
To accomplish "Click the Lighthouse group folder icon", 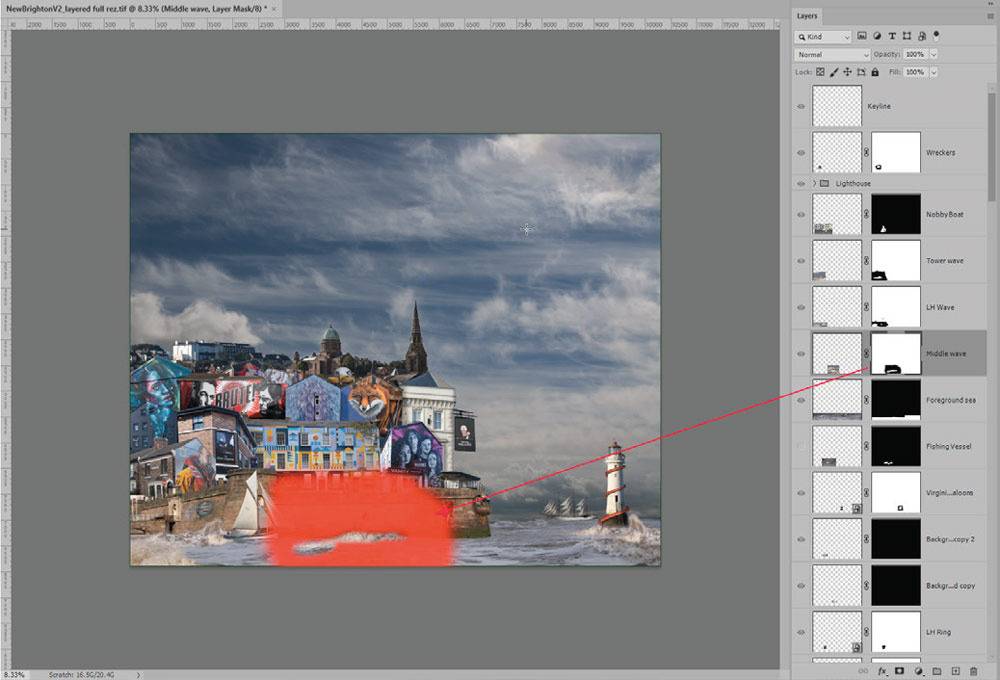I will (825, 183).
